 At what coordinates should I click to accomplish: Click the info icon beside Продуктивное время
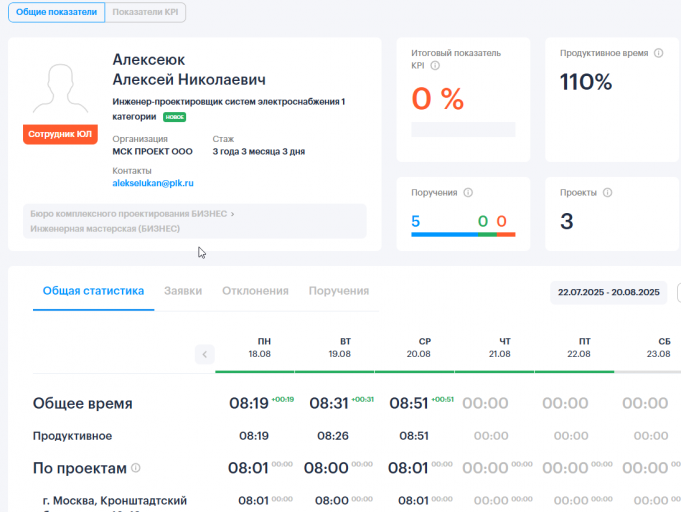pyautogui.click(x=658, y=53)
